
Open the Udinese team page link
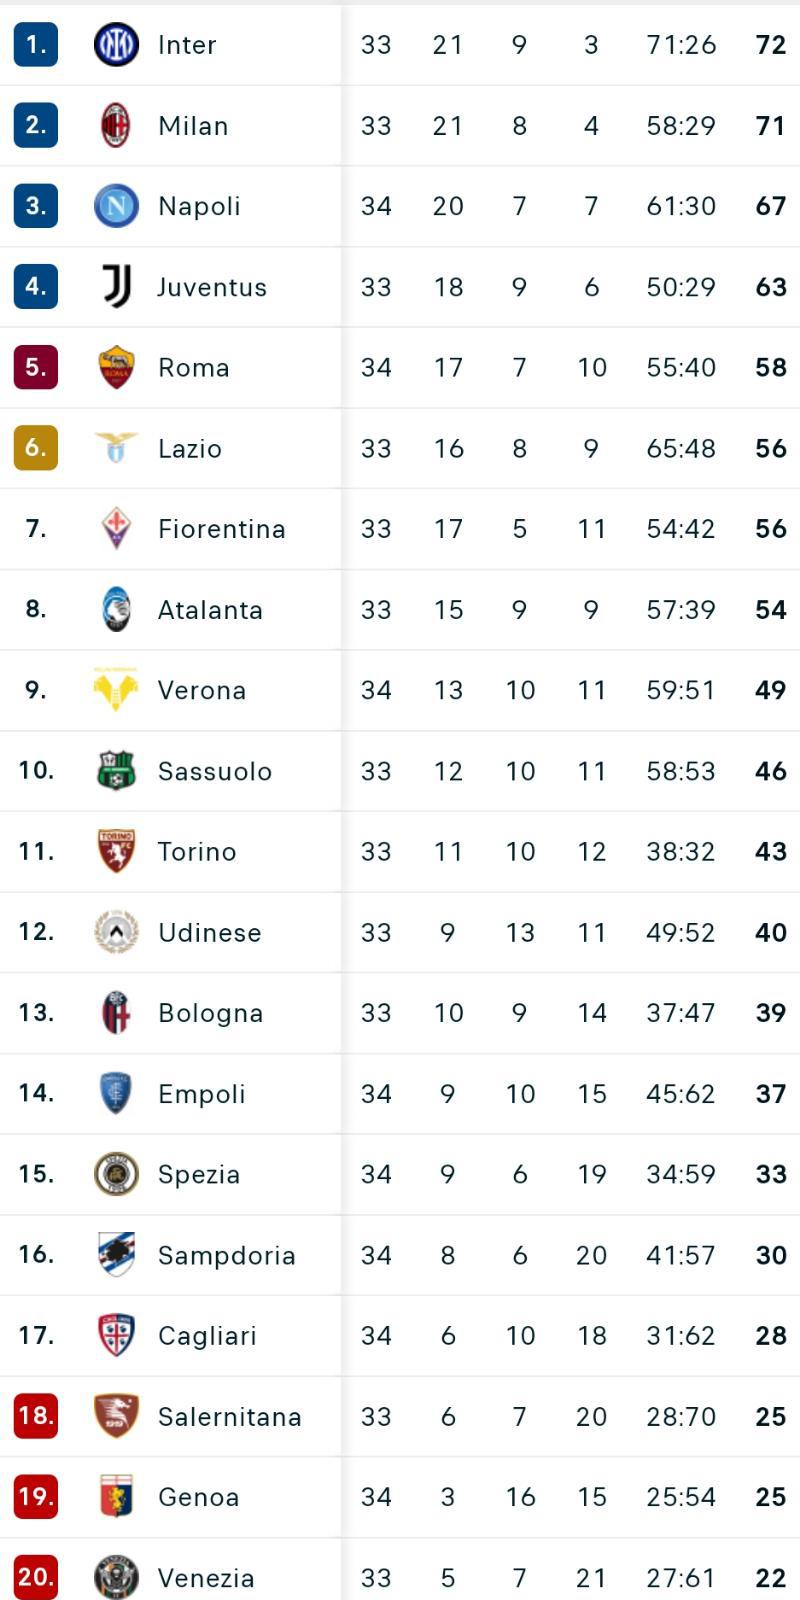(209, 933)
